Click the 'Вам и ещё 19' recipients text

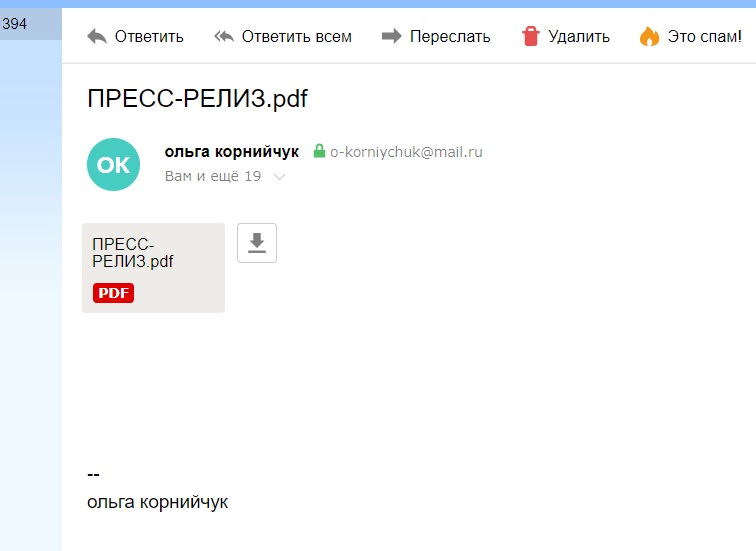coord(213,176)
